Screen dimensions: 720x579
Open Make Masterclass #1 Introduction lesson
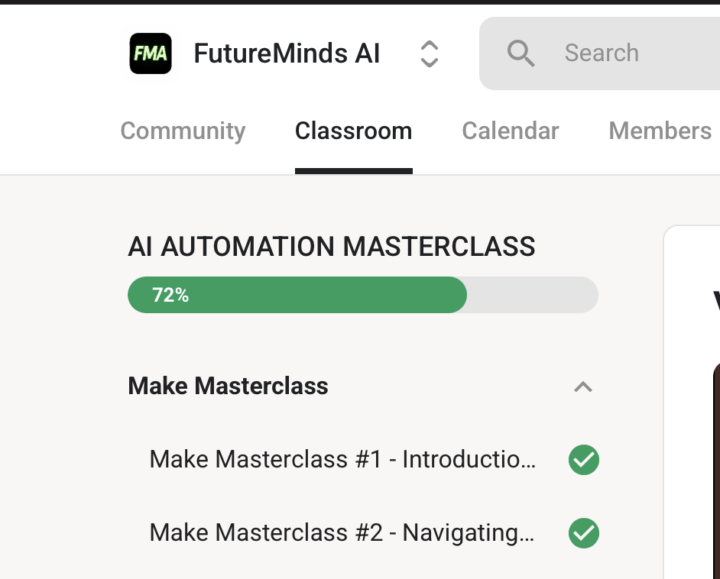pos(342,460)
